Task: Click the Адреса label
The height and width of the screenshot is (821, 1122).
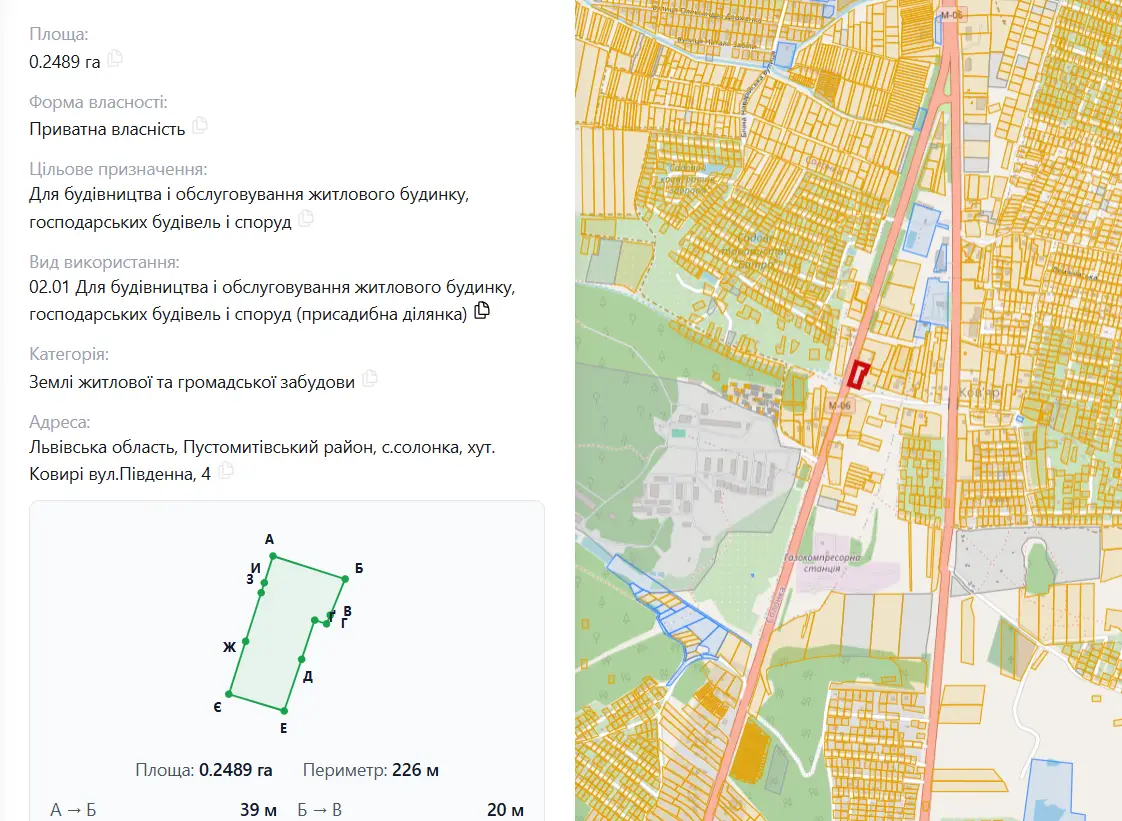Action: pyautogui.click(x=59, y=422)
